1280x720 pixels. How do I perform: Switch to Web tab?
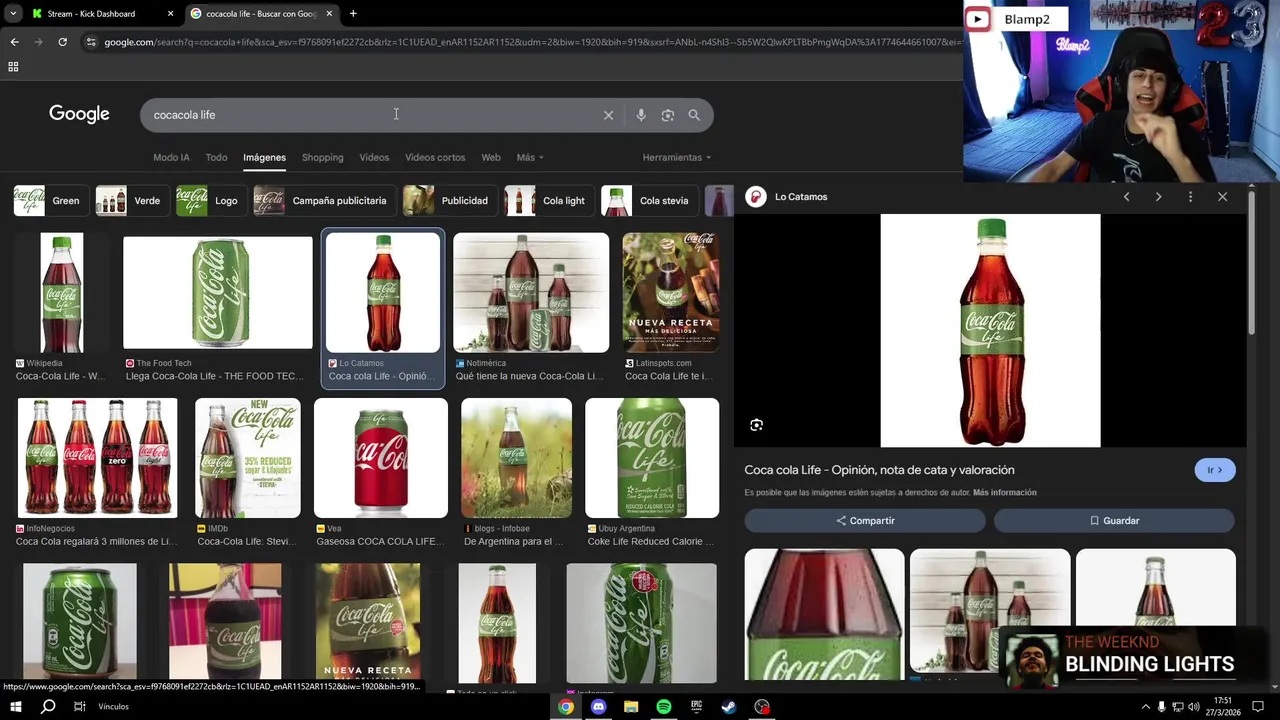[x=491, y=158]
